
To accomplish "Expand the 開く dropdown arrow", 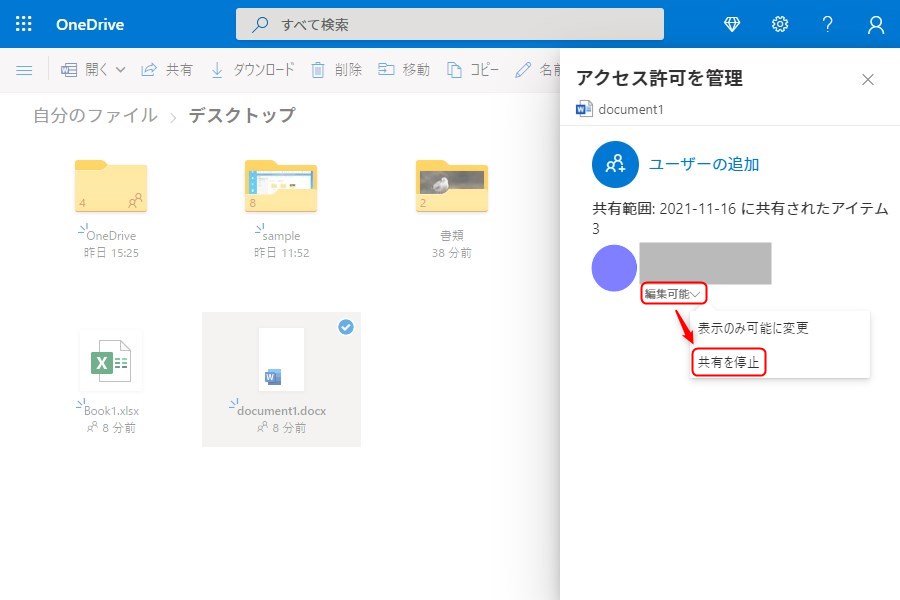I will pyautogui.click(x=121, y=70).
